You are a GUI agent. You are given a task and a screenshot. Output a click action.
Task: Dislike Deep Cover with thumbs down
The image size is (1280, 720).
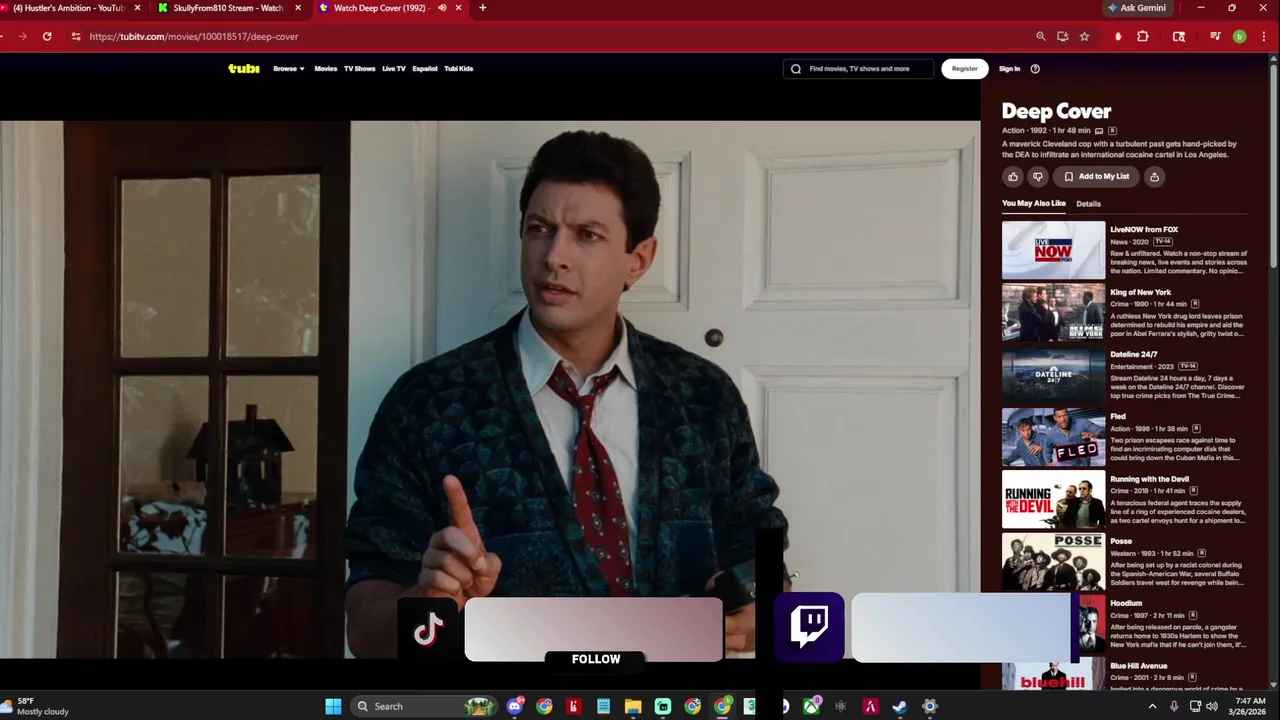click(x=1037, y=176)
